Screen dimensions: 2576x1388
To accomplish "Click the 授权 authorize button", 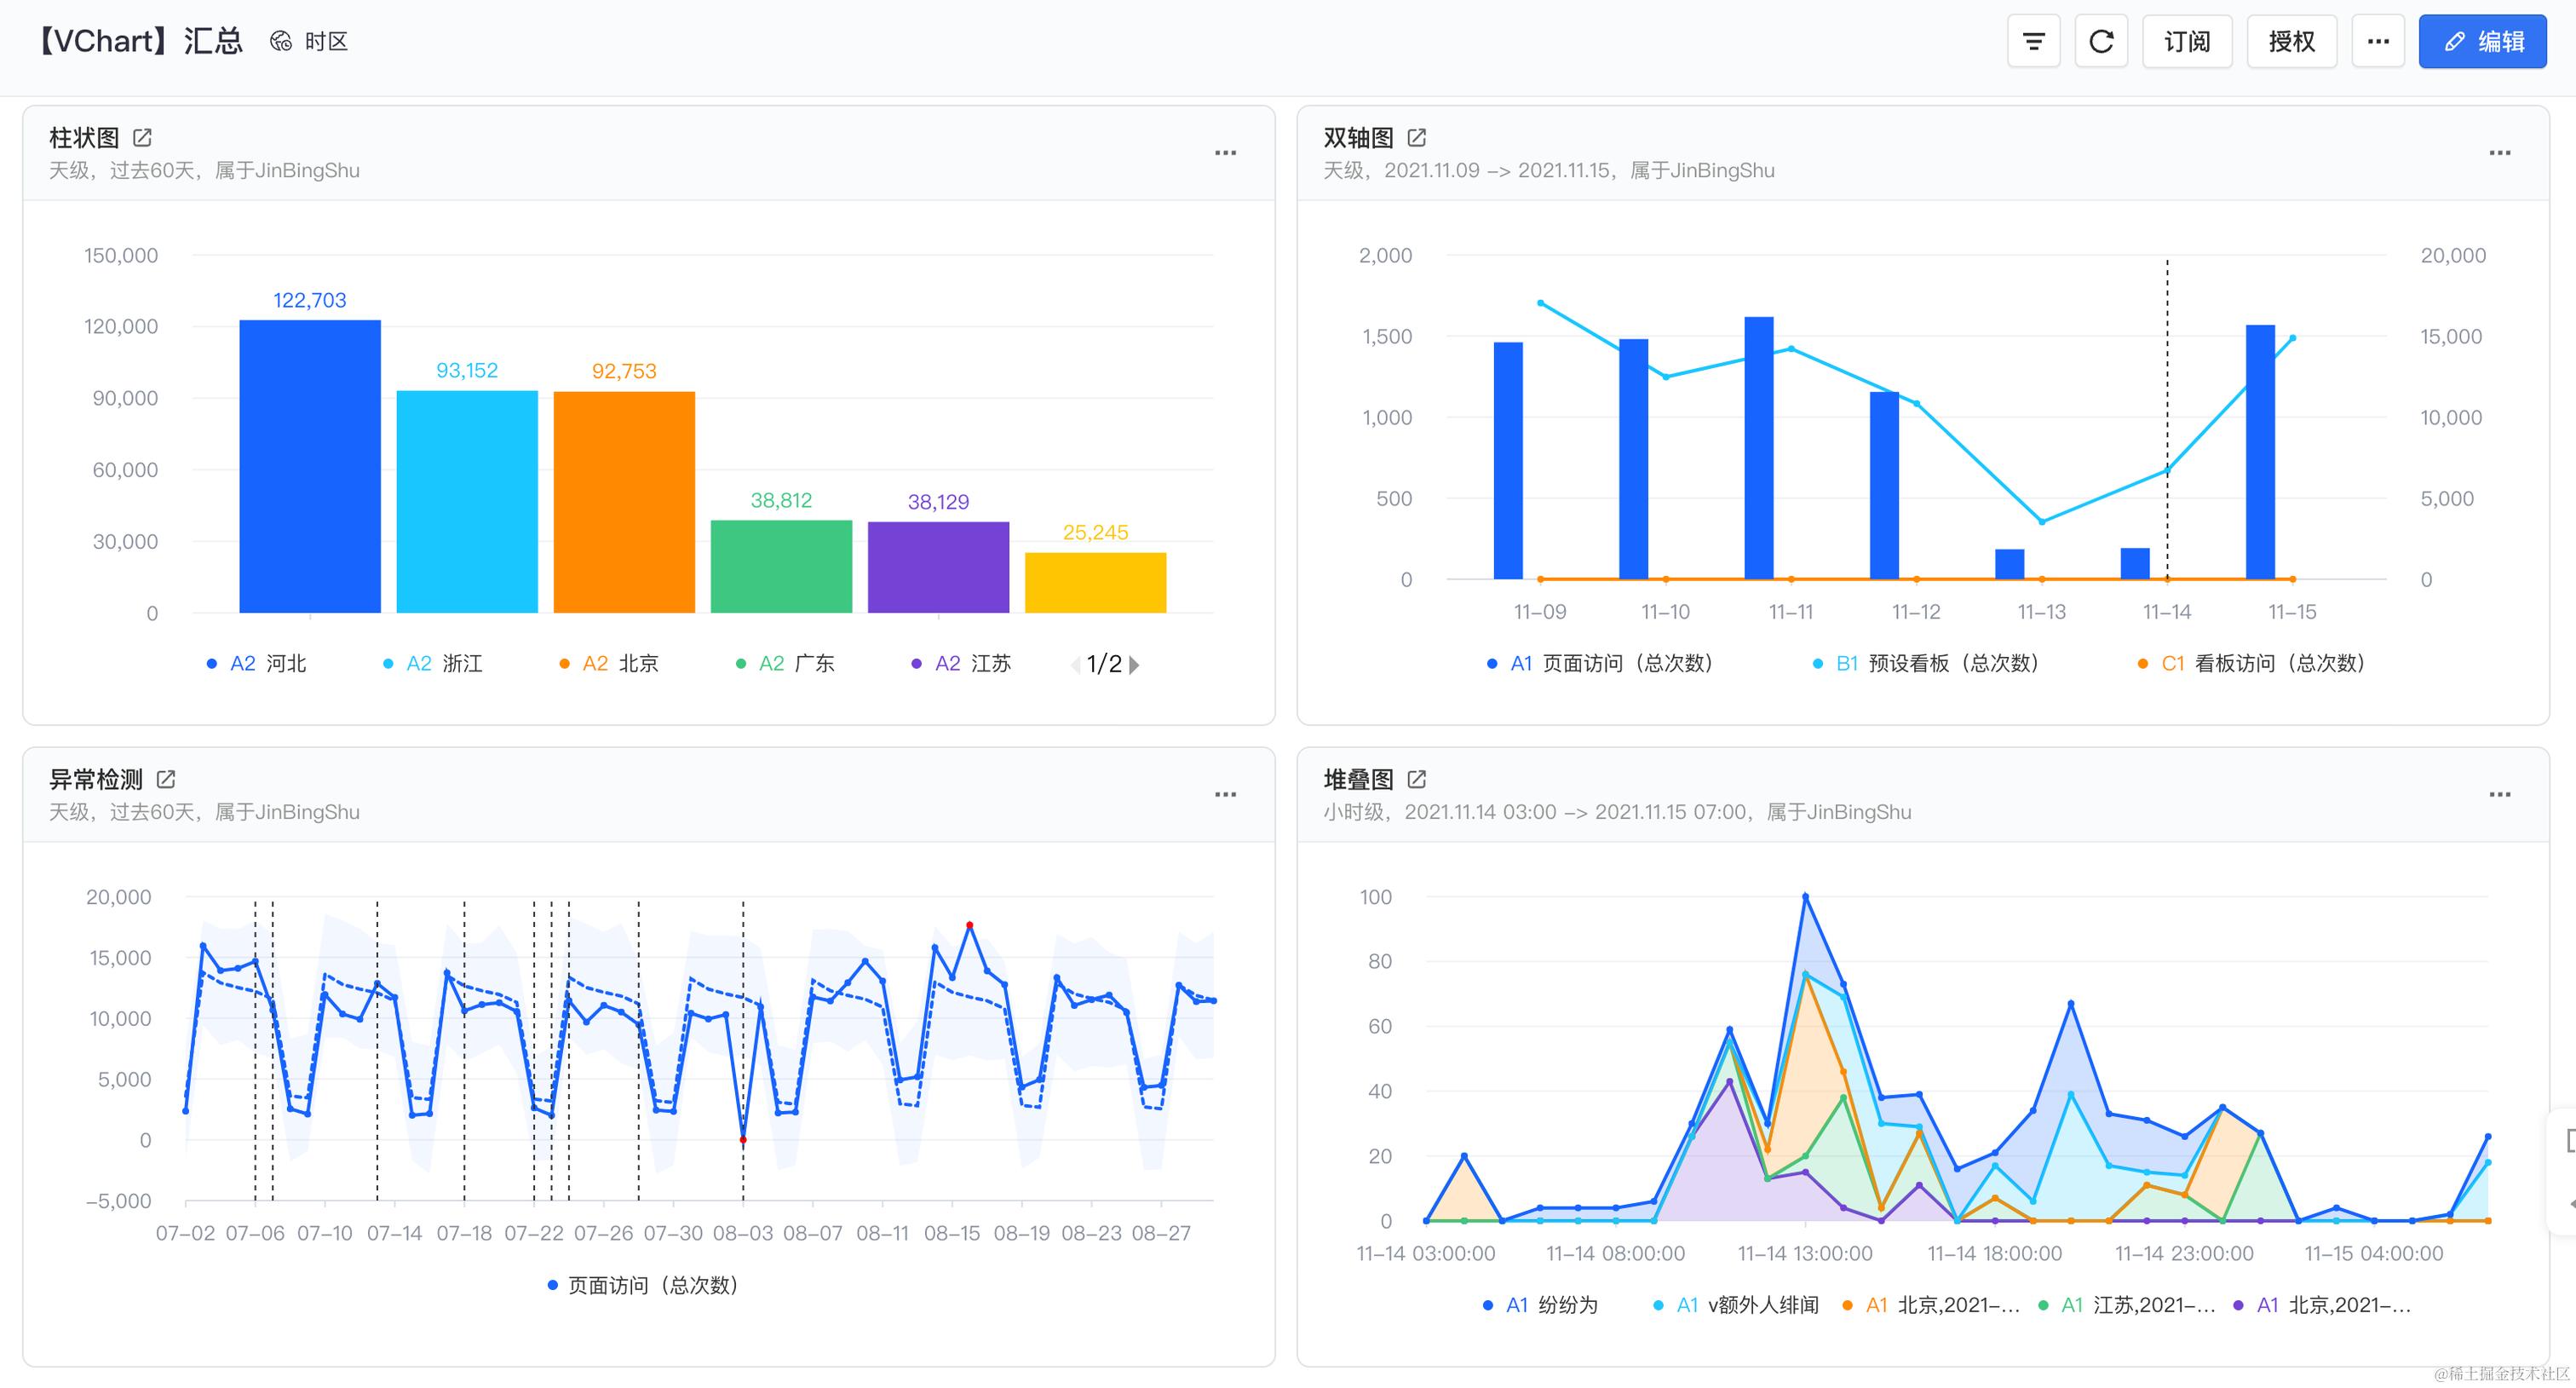I will [x=2291, y=42].
